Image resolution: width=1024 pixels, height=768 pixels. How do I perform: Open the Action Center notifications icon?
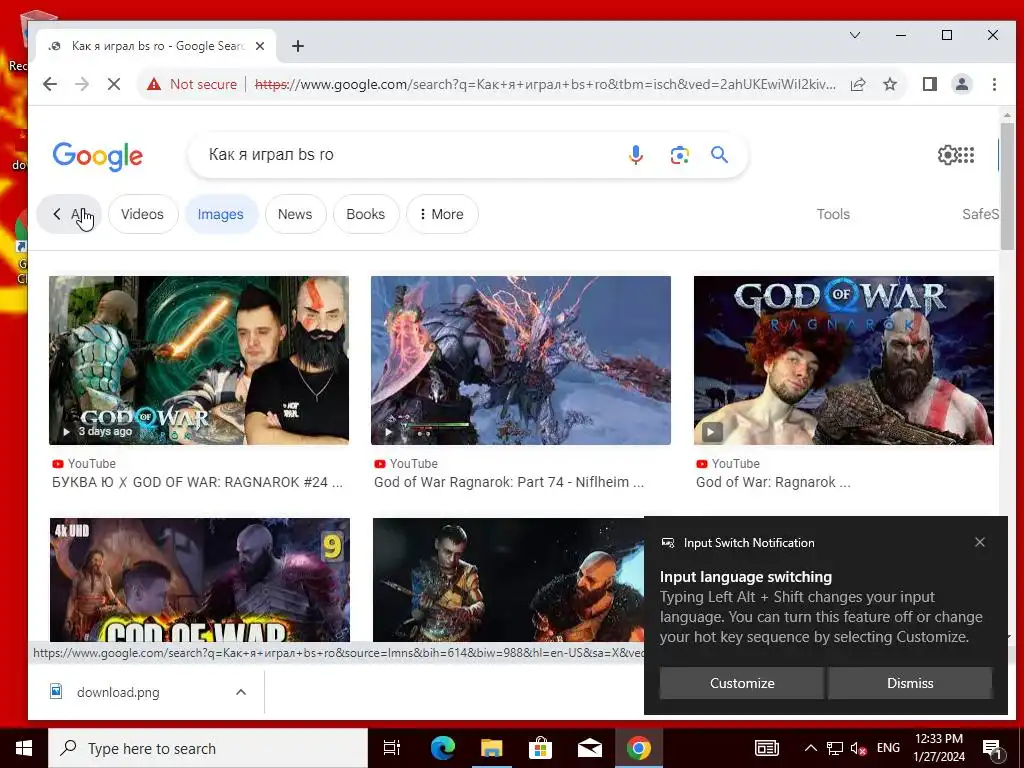(x=991, y=748)
